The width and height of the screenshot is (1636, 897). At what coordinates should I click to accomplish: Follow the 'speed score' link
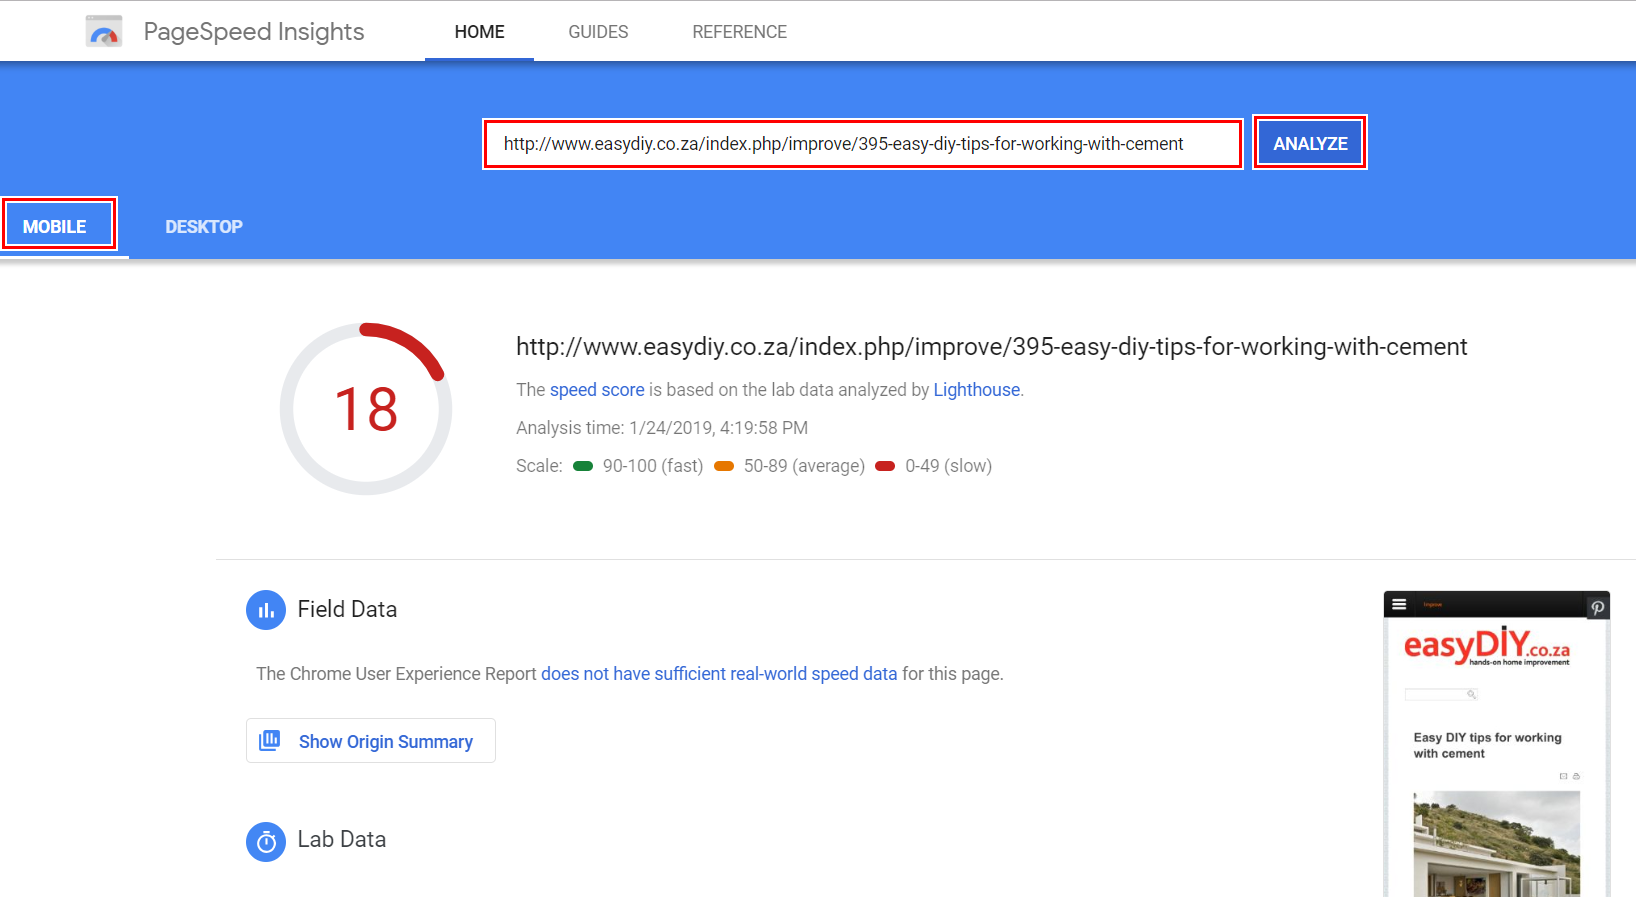[597, 390]
